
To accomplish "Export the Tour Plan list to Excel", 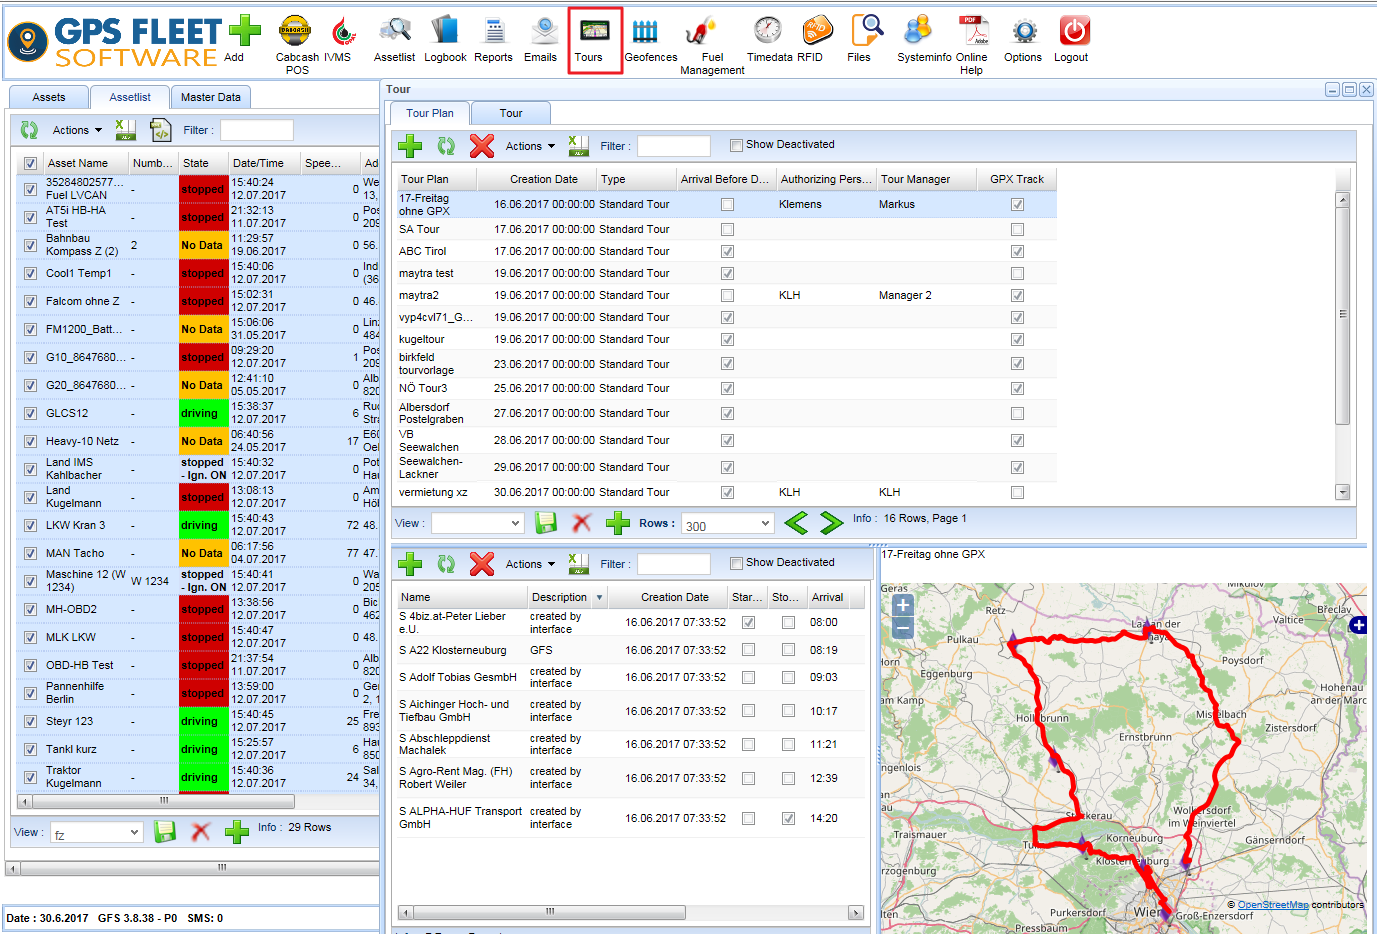I will [x=578, y=146].
